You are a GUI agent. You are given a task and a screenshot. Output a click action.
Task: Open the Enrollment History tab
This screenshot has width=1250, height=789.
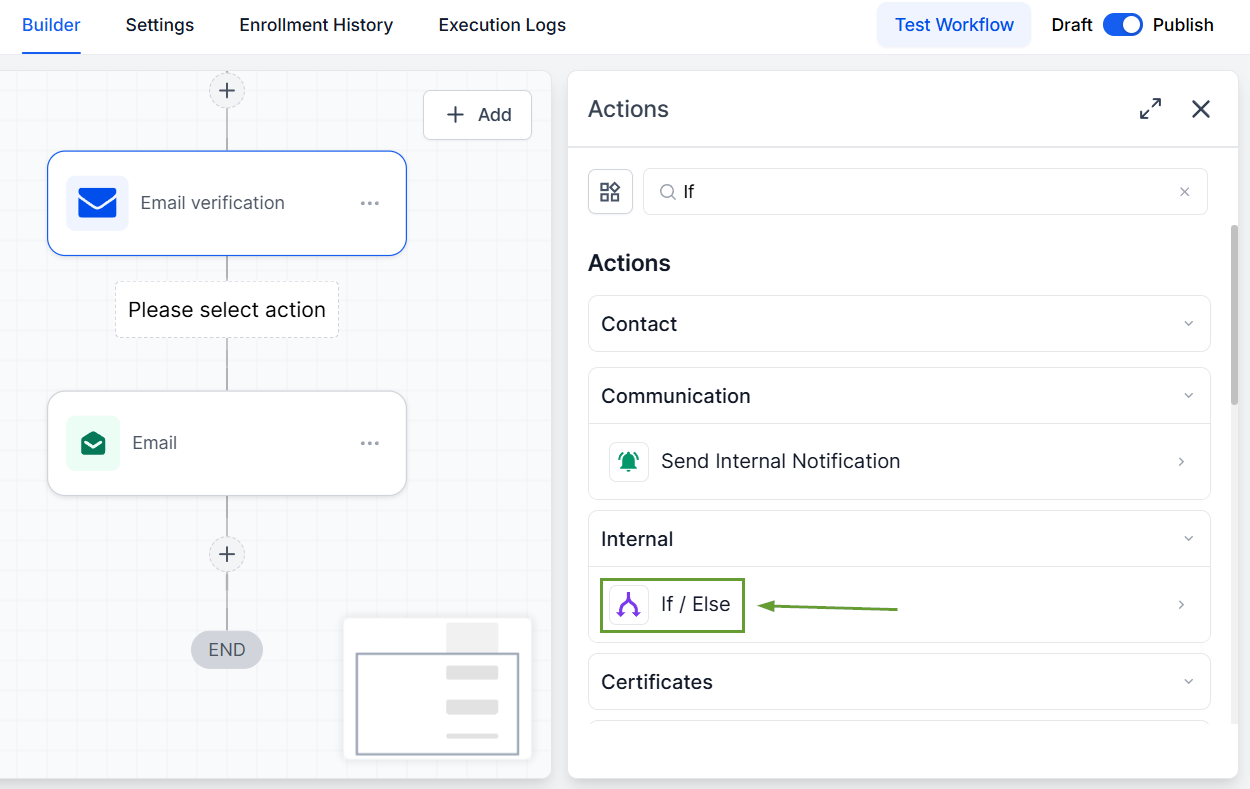pos(316,25)
